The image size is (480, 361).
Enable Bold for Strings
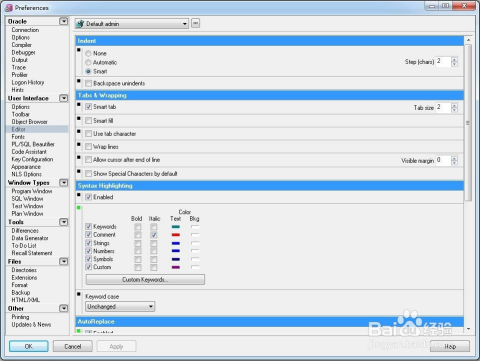(x=137, y=243)
